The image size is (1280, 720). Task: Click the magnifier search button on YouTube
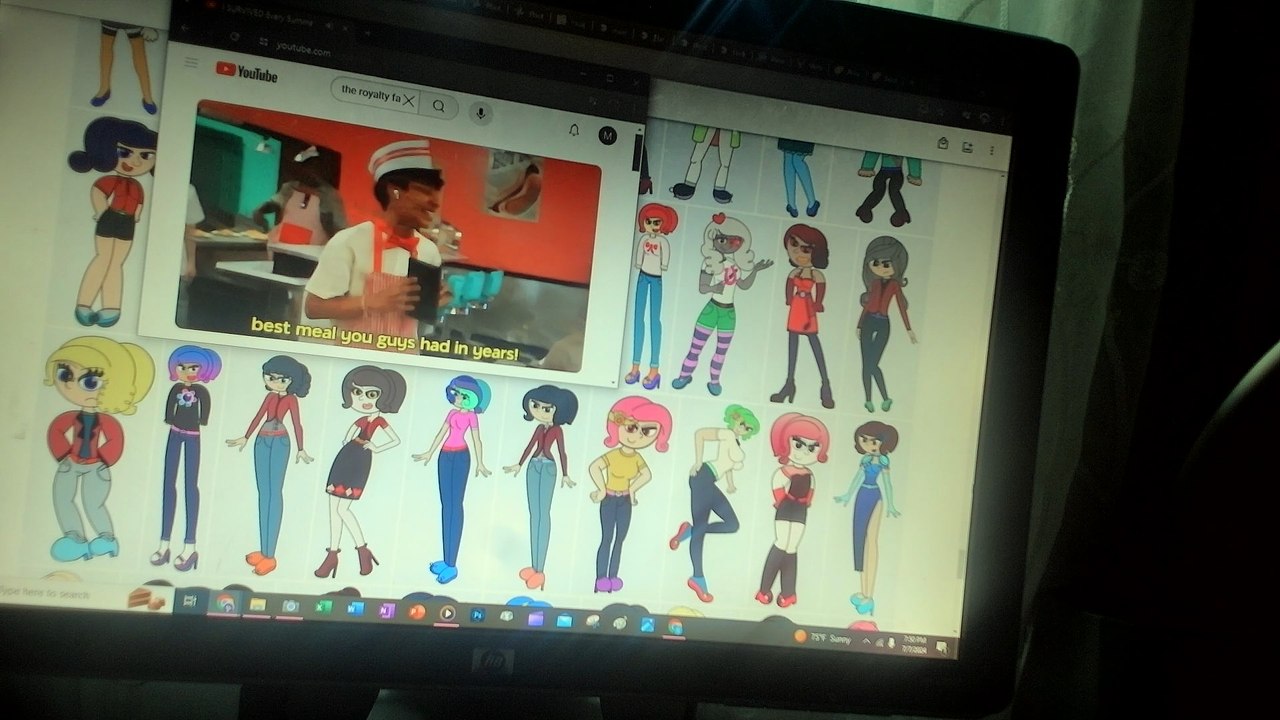click(x=438, y=105)
